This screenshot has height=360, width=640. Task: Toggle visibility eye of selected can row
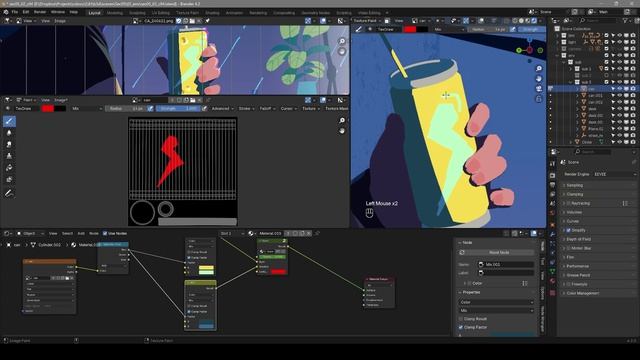620,89
